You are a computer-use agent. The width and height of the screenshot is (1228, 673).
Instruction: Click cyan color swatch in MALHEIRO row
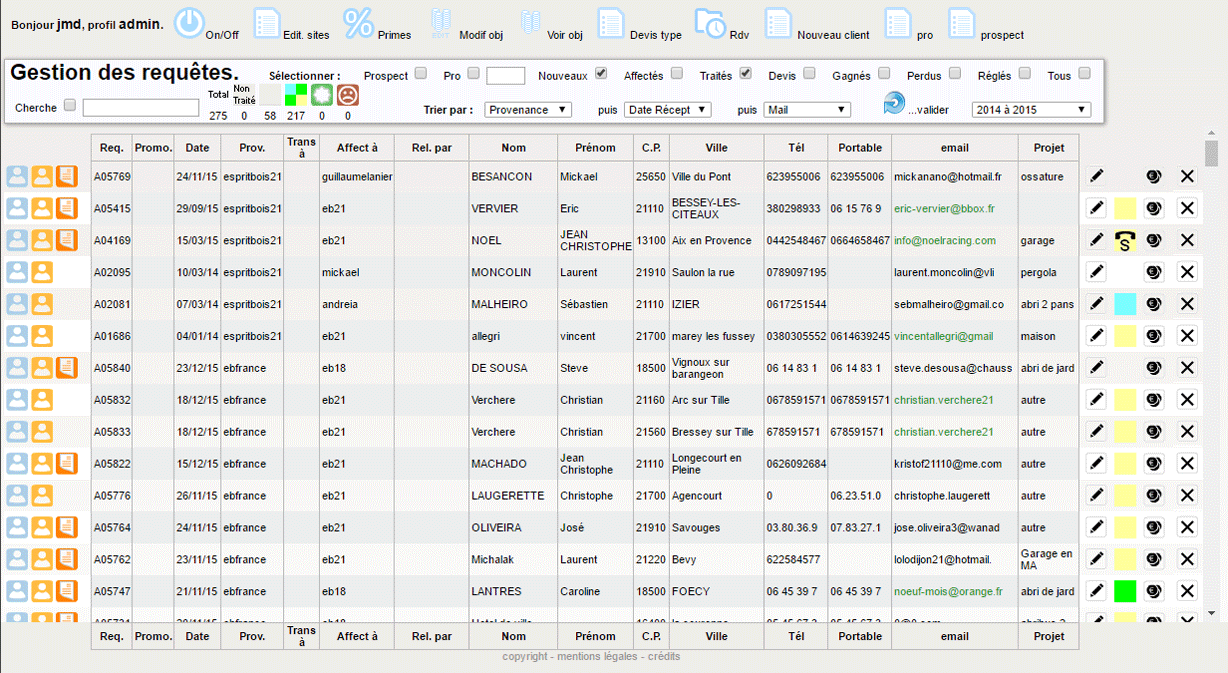coord(1125,304)
